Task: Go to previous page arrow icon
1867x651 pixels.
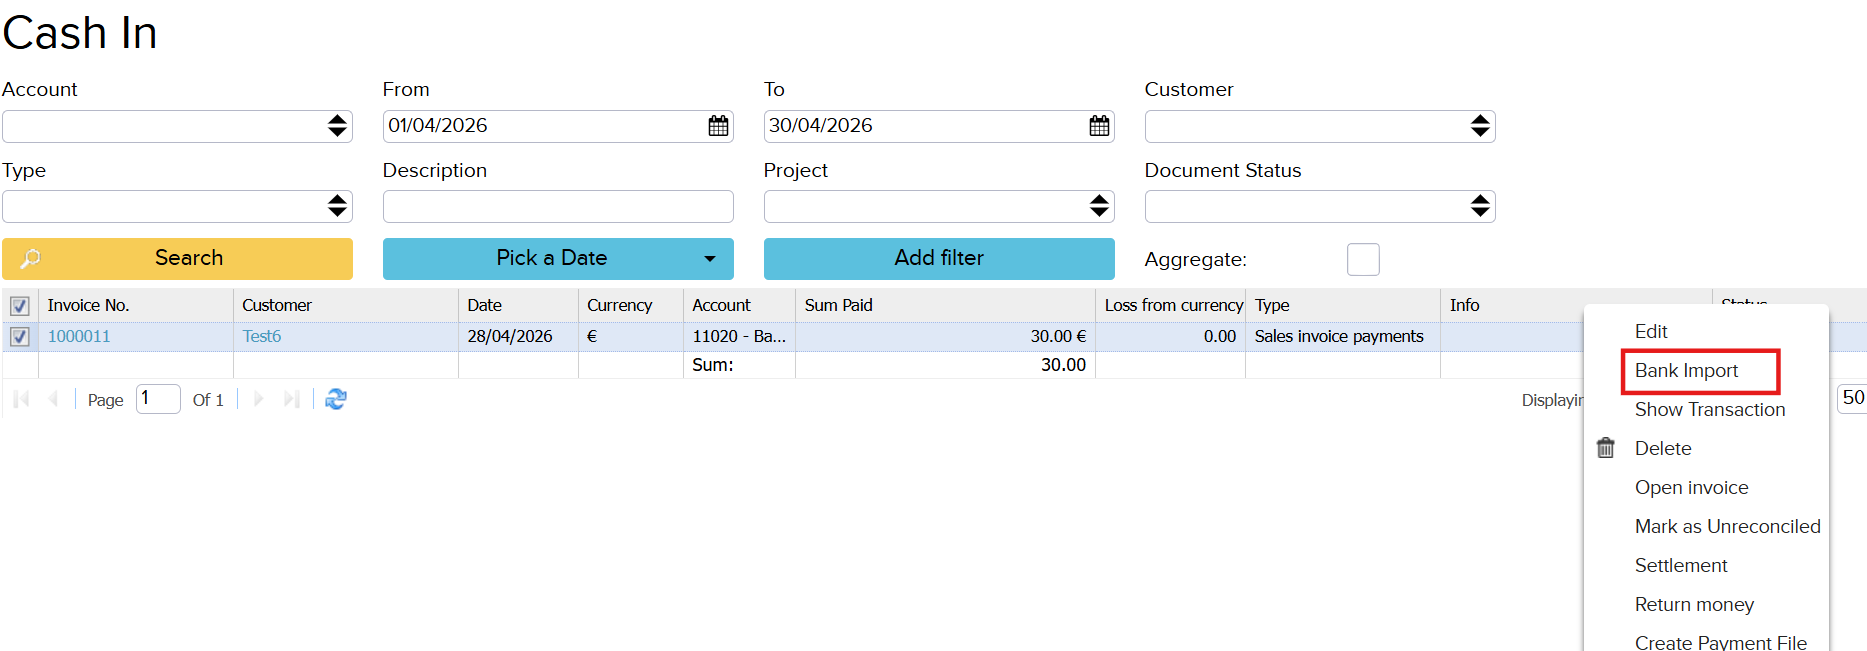Action: [x=54, y=399]
